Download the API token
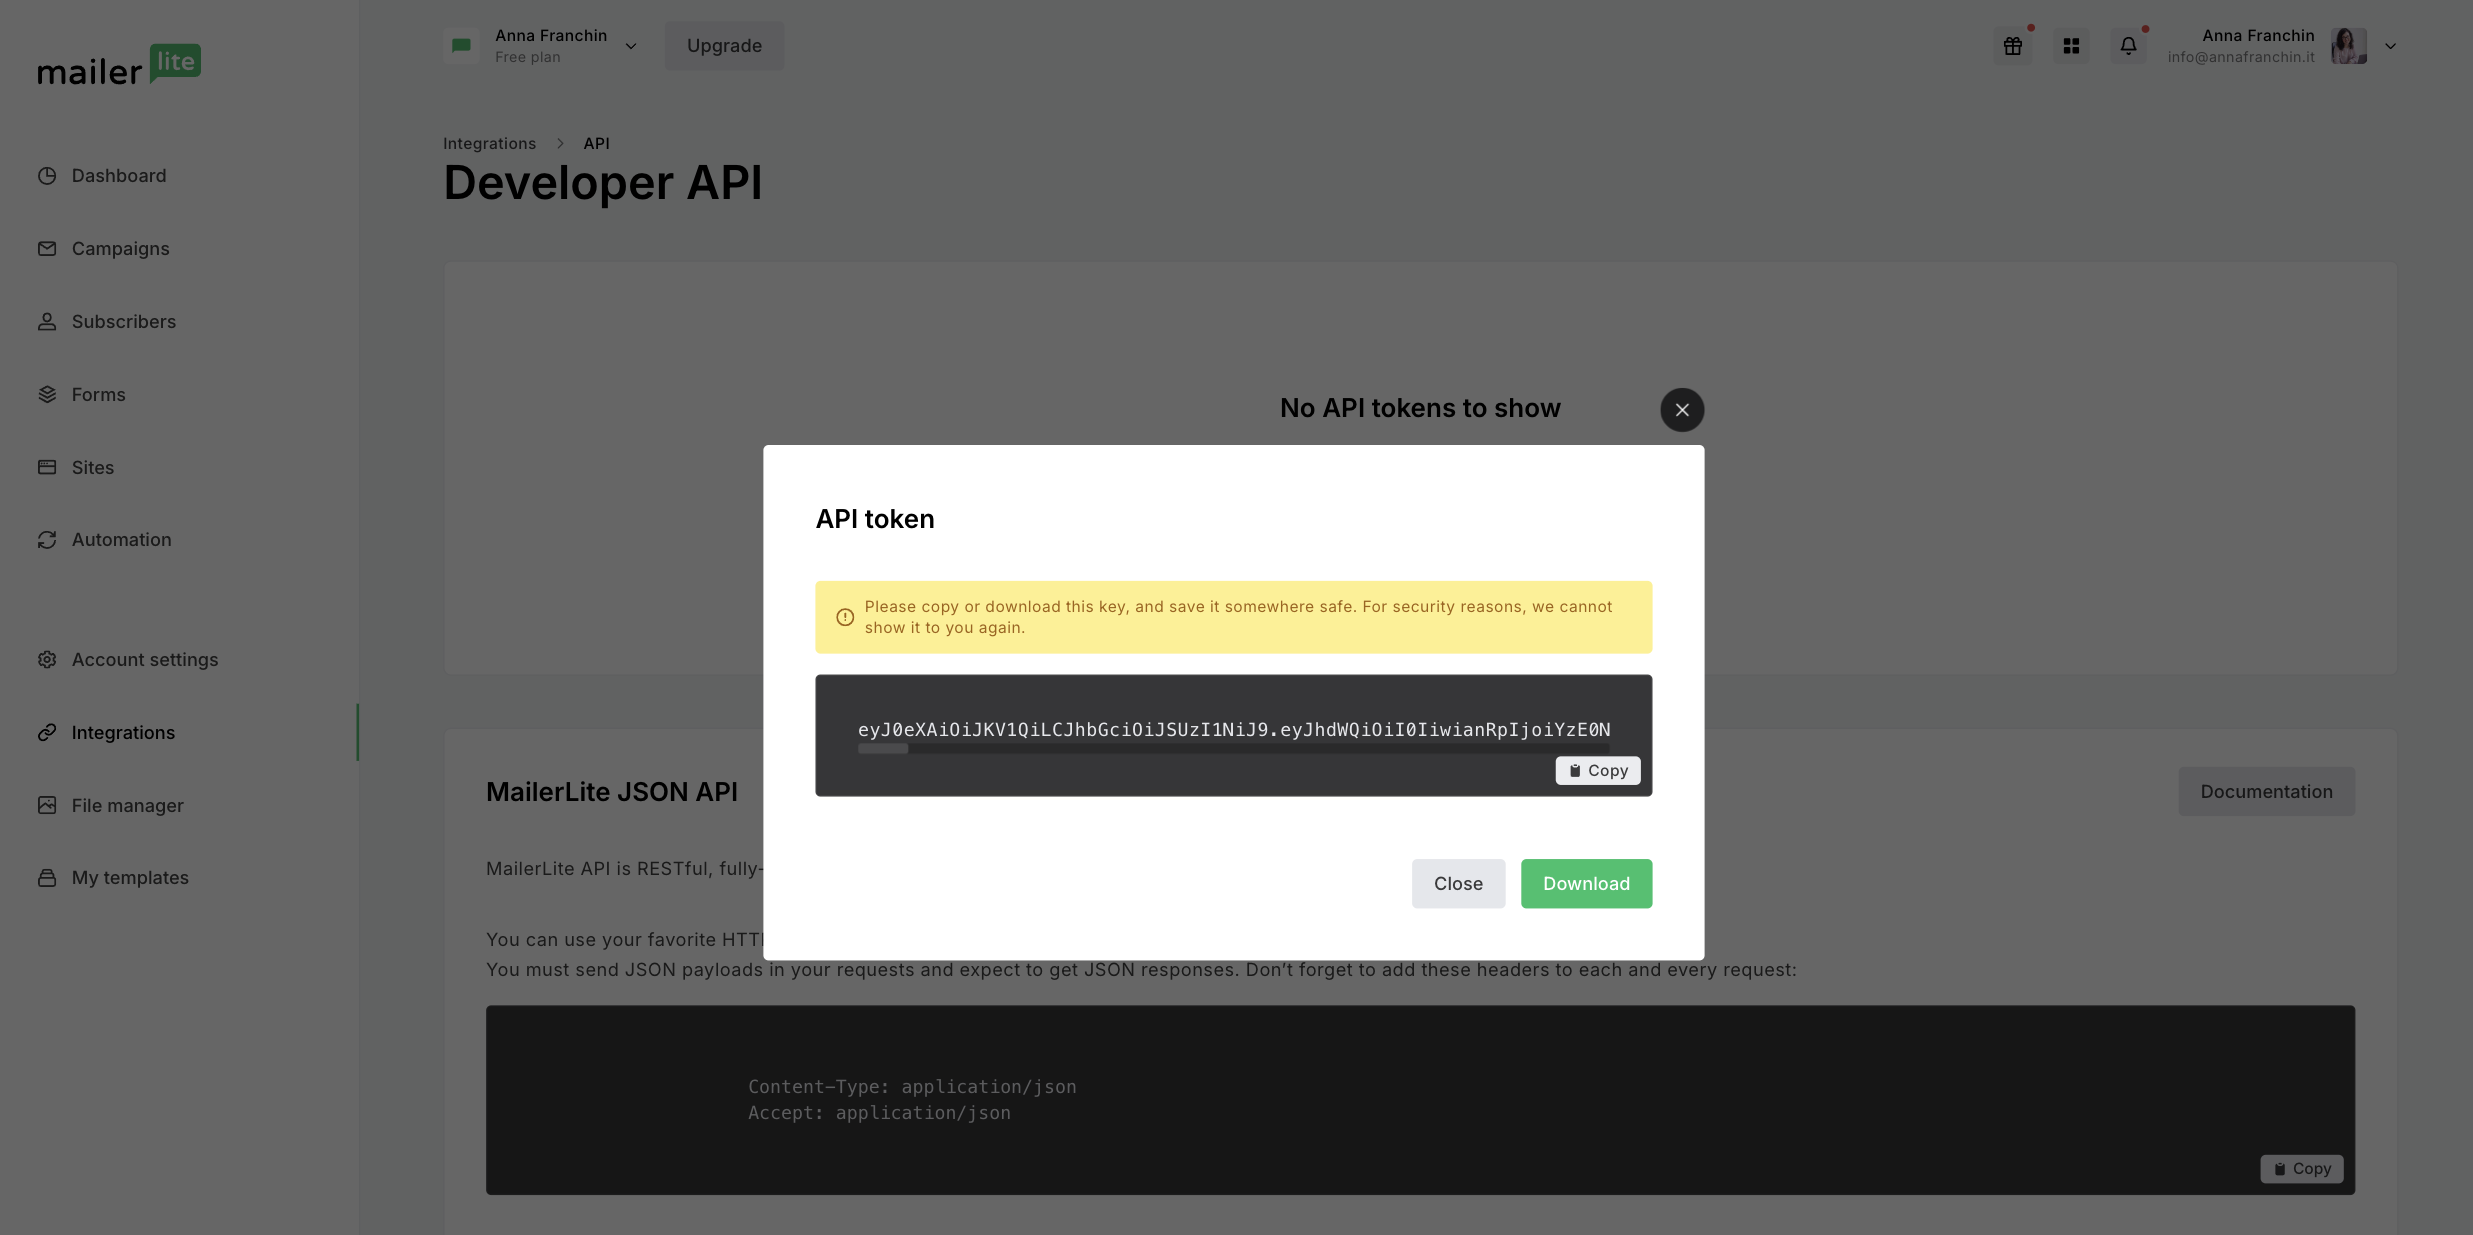This screenshot has width=2473, height=1235. [x=1586, y=884]
